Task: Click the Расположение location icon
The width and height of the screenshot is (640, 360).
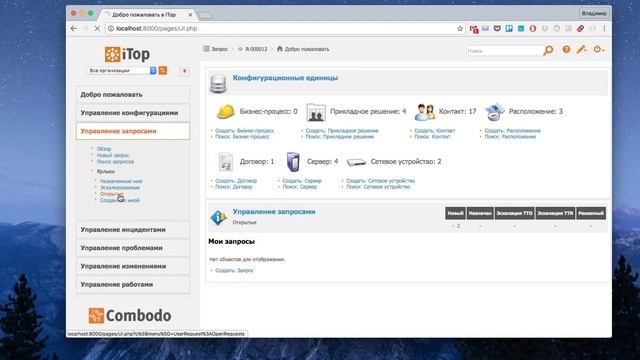Action: coord(495,112)
